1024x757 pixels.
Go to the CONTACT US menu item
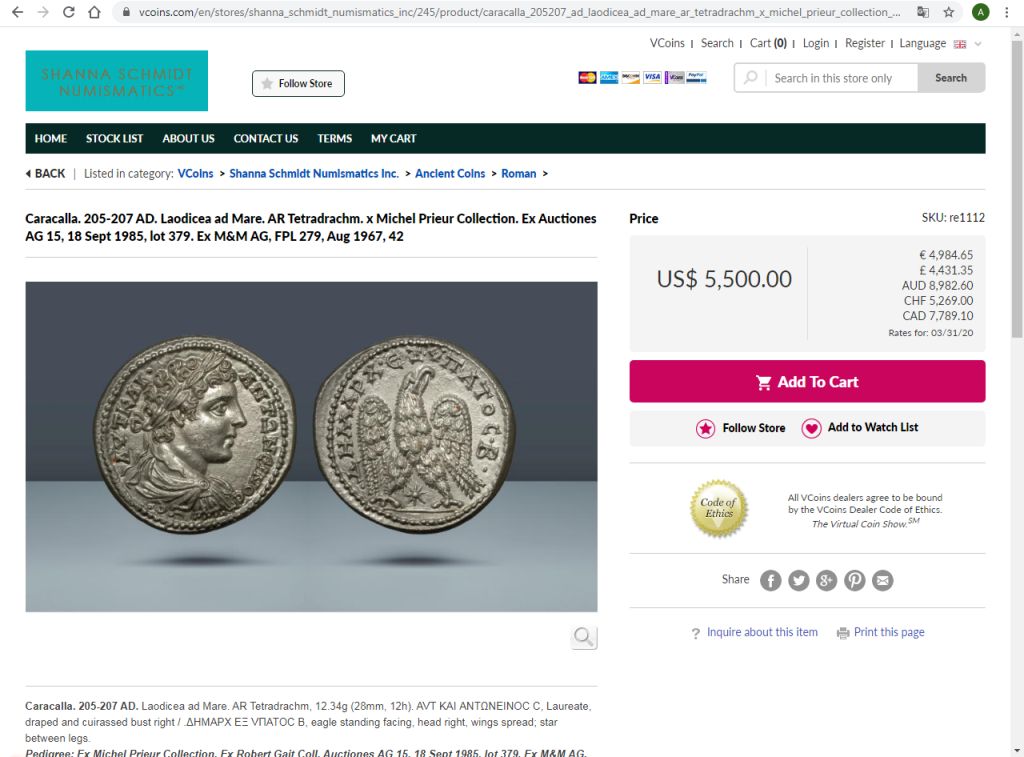[x=266, y=138]
